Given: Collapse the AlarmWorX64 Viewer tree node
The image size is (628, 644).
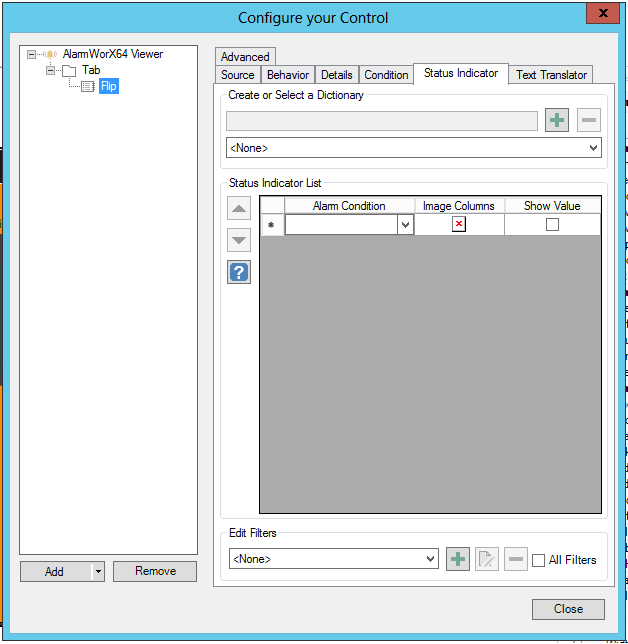Looking at the screenshot, I should pos(32,55).
